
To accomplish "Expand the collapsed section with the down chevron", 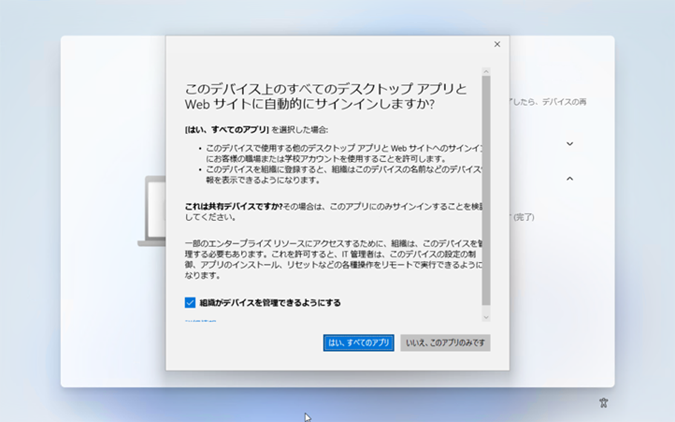I will click(x=570, y=143).
